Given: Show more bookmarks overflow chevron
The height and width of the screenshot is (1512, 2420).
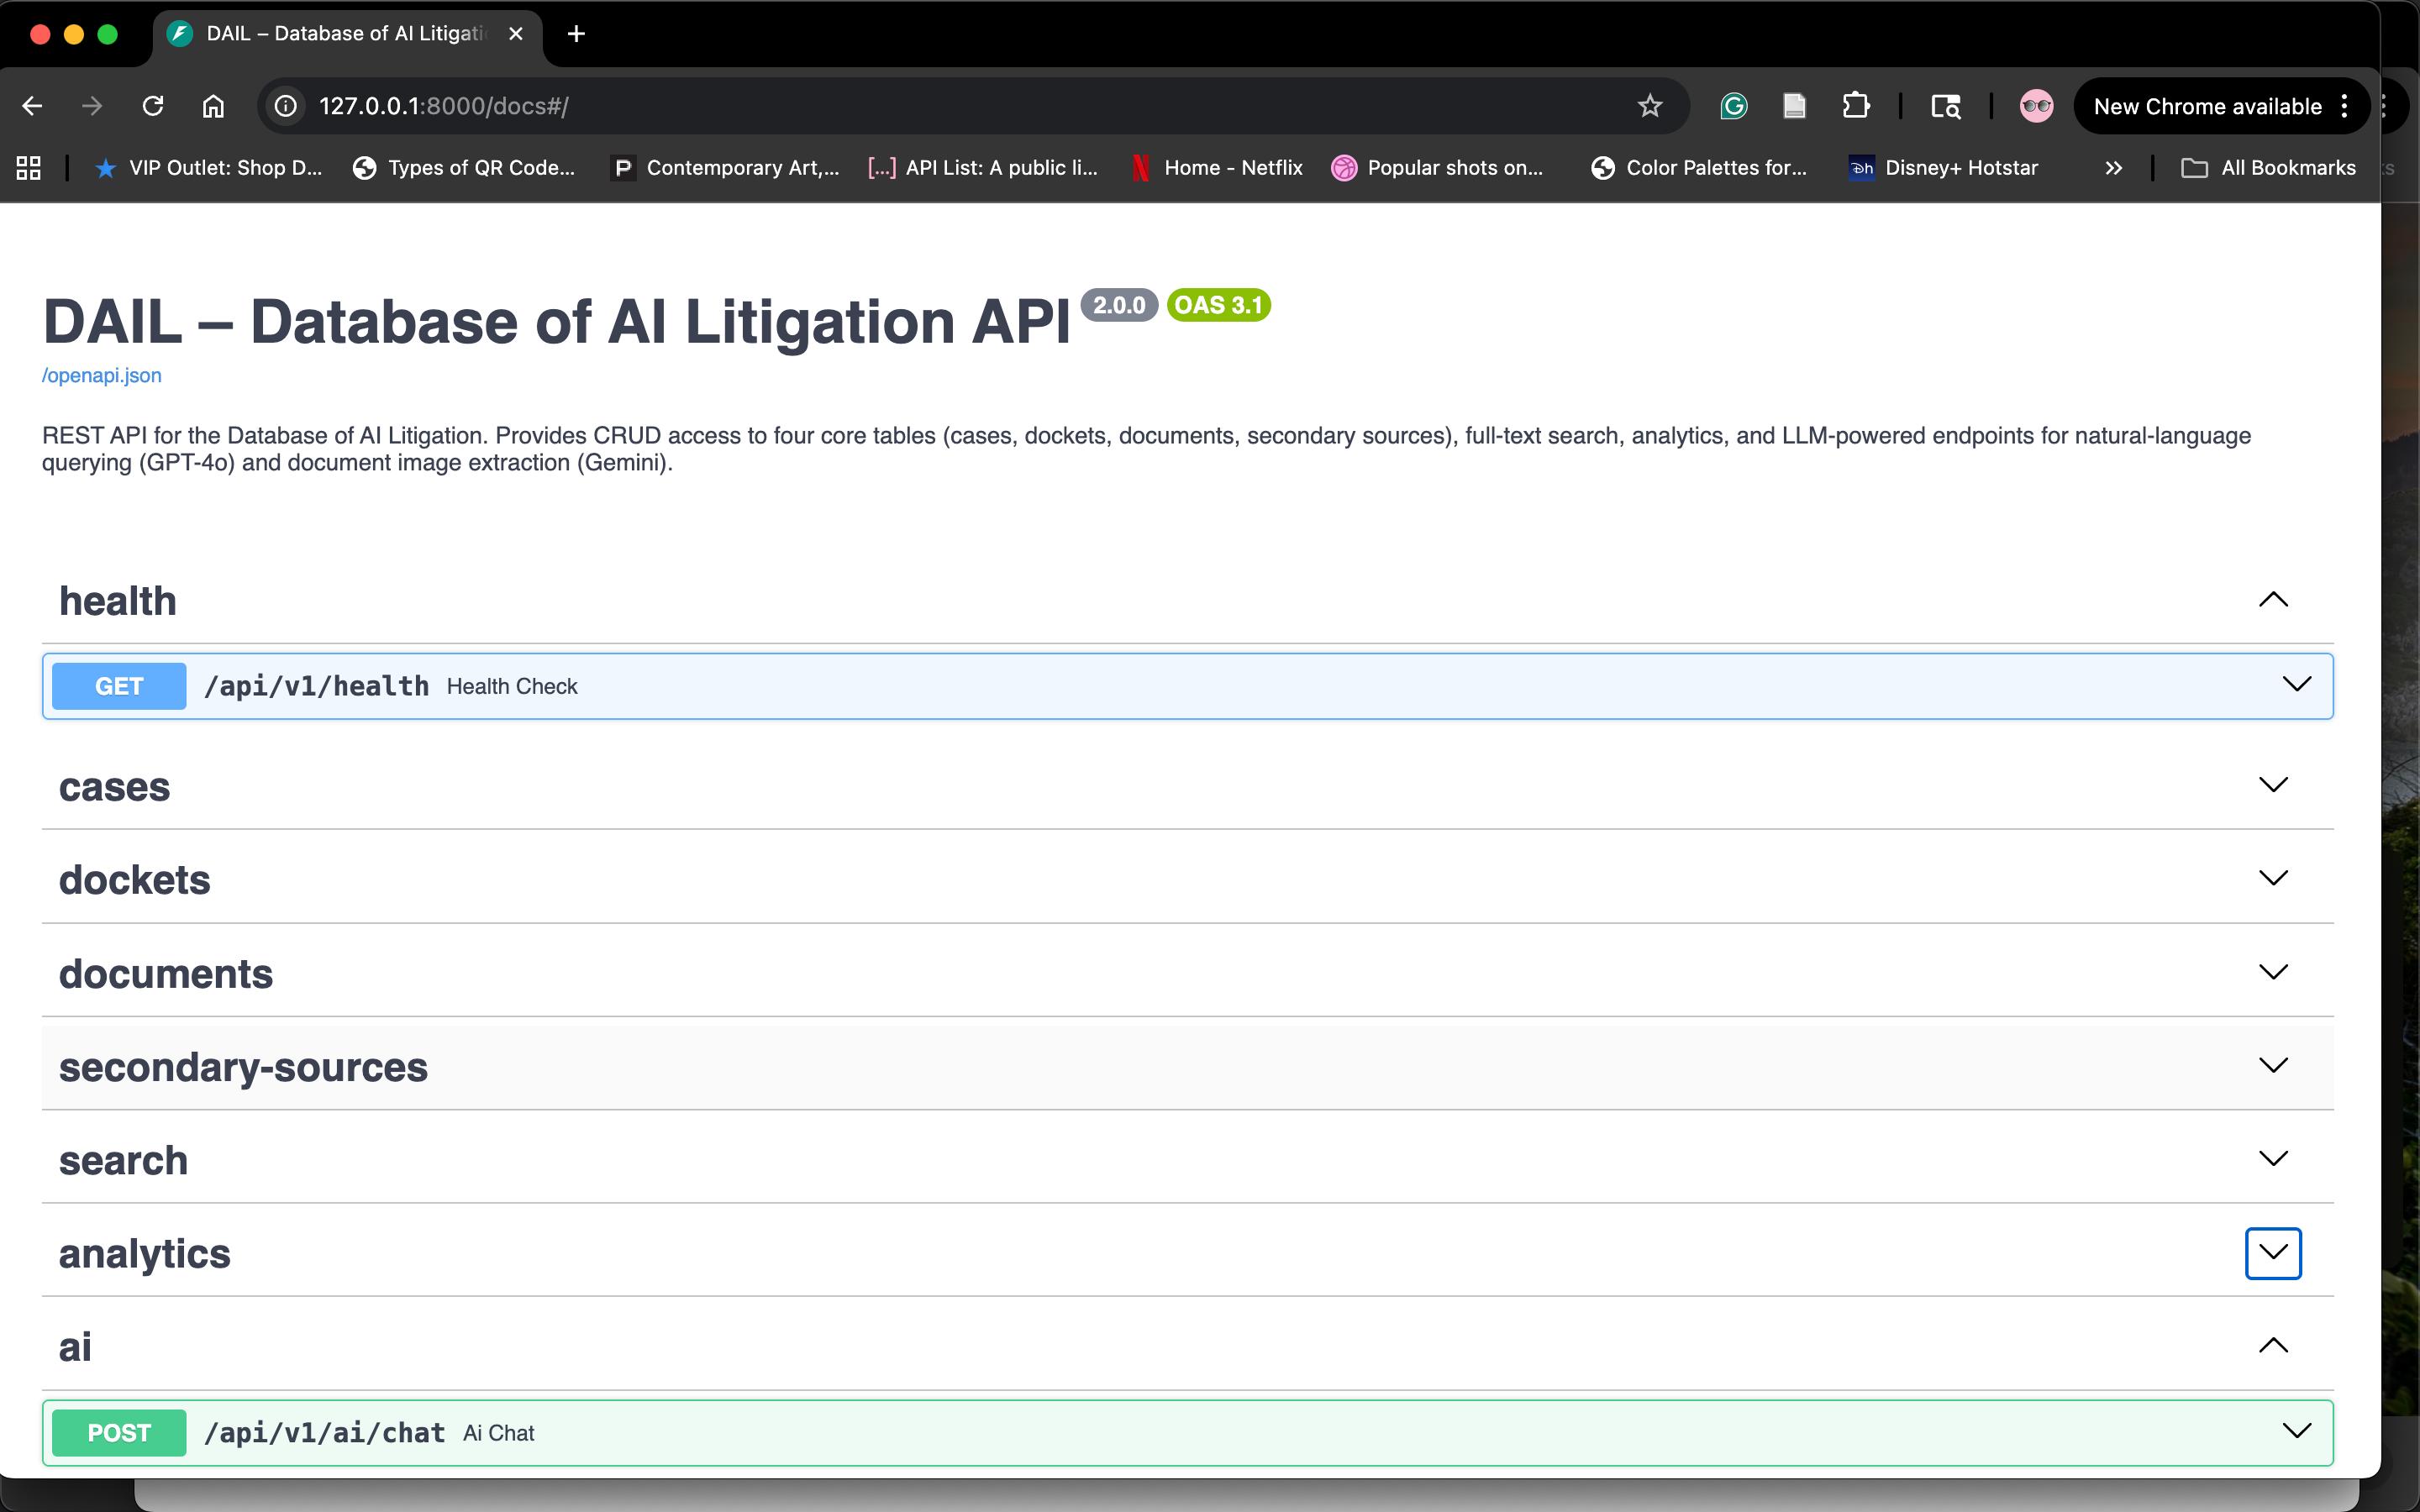Looking at the screenshot, I should pos(2113,168).
